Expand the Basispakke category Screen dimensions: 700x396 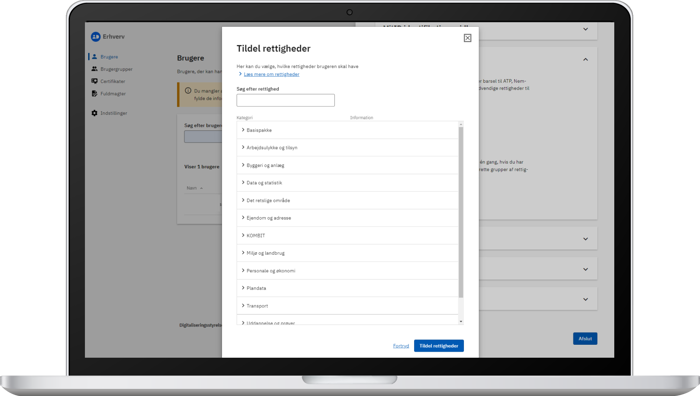pyautogui.click(x=347, y=130)
